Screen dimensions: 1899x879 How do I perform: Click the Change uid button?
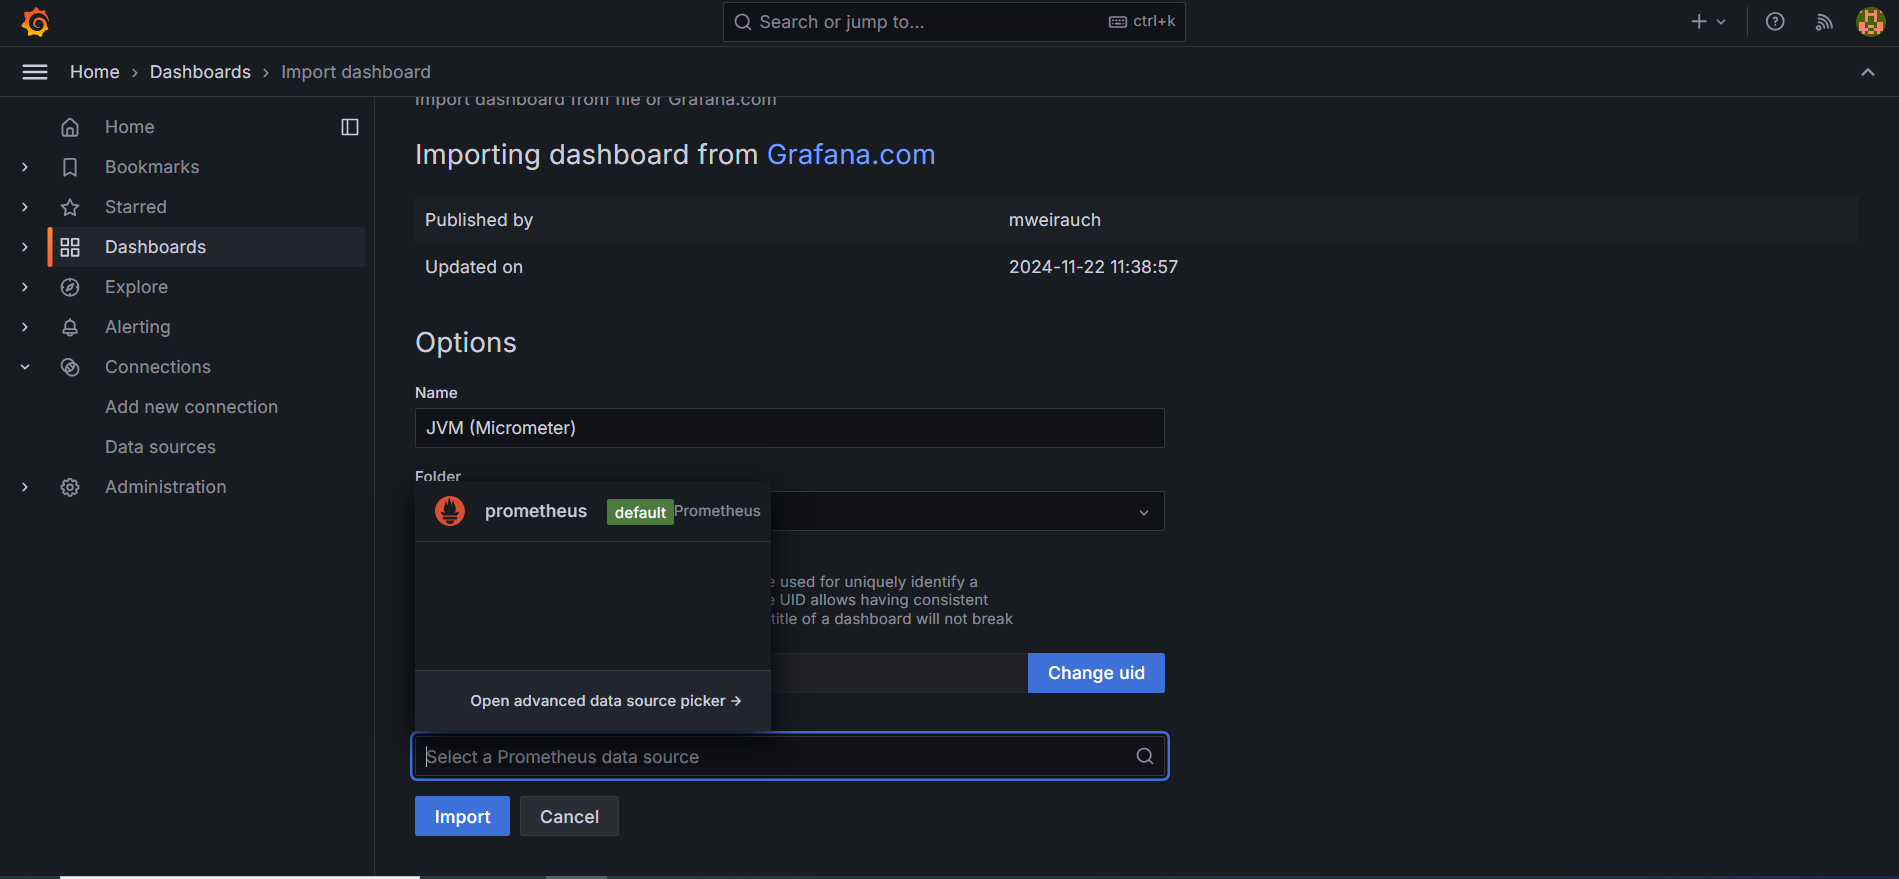[x=1096, y=673]
